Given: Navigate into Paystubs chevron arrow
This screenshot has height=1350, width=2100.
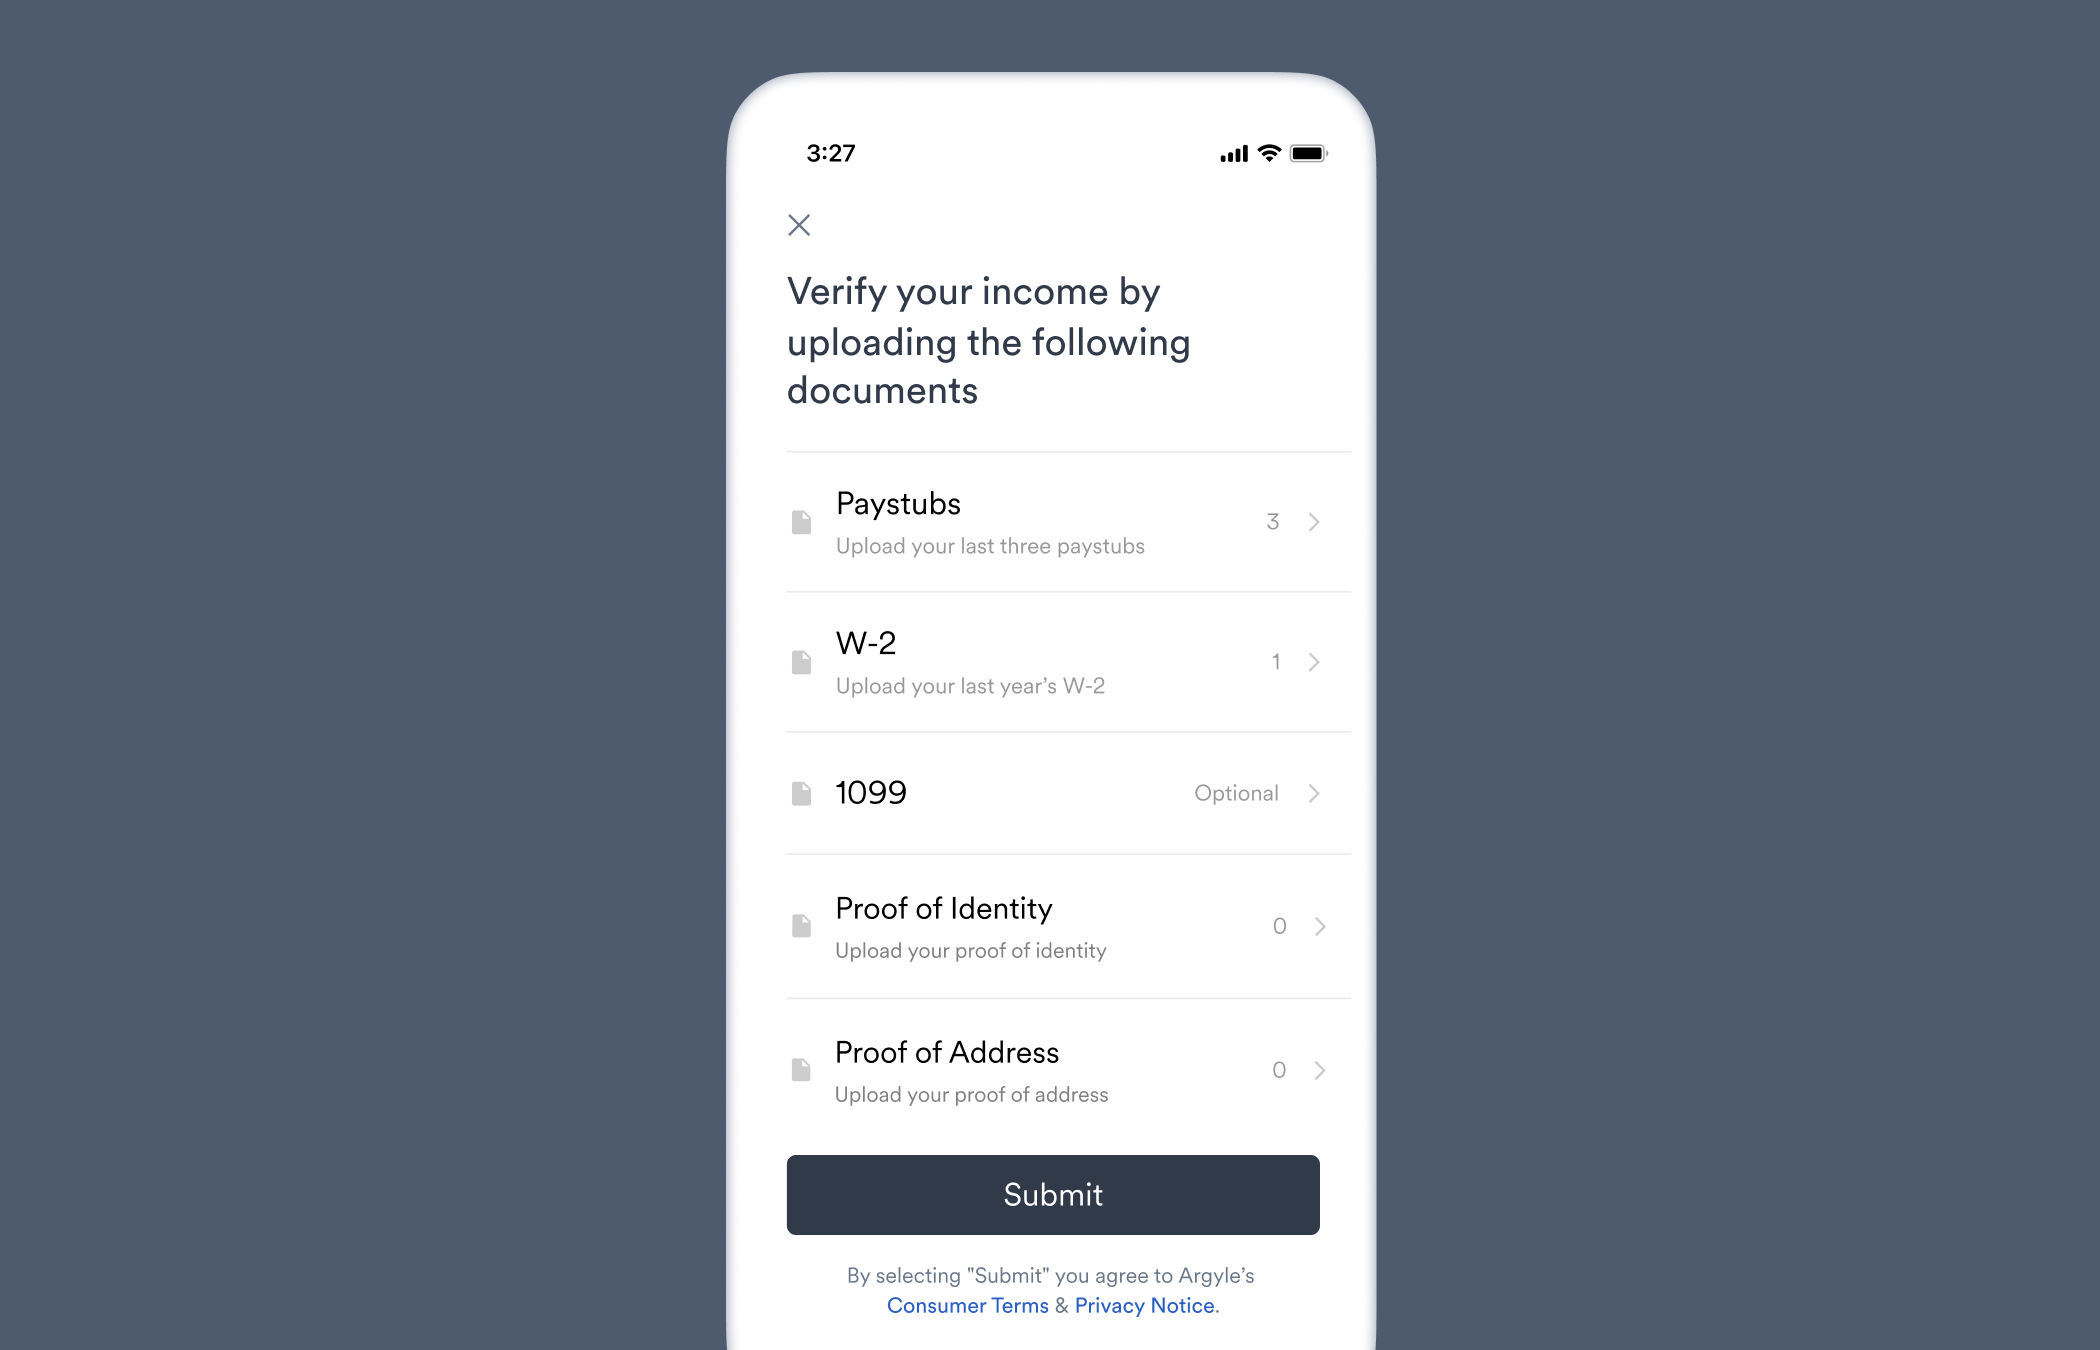Looking at the screenshot, I should point(1313,522).
